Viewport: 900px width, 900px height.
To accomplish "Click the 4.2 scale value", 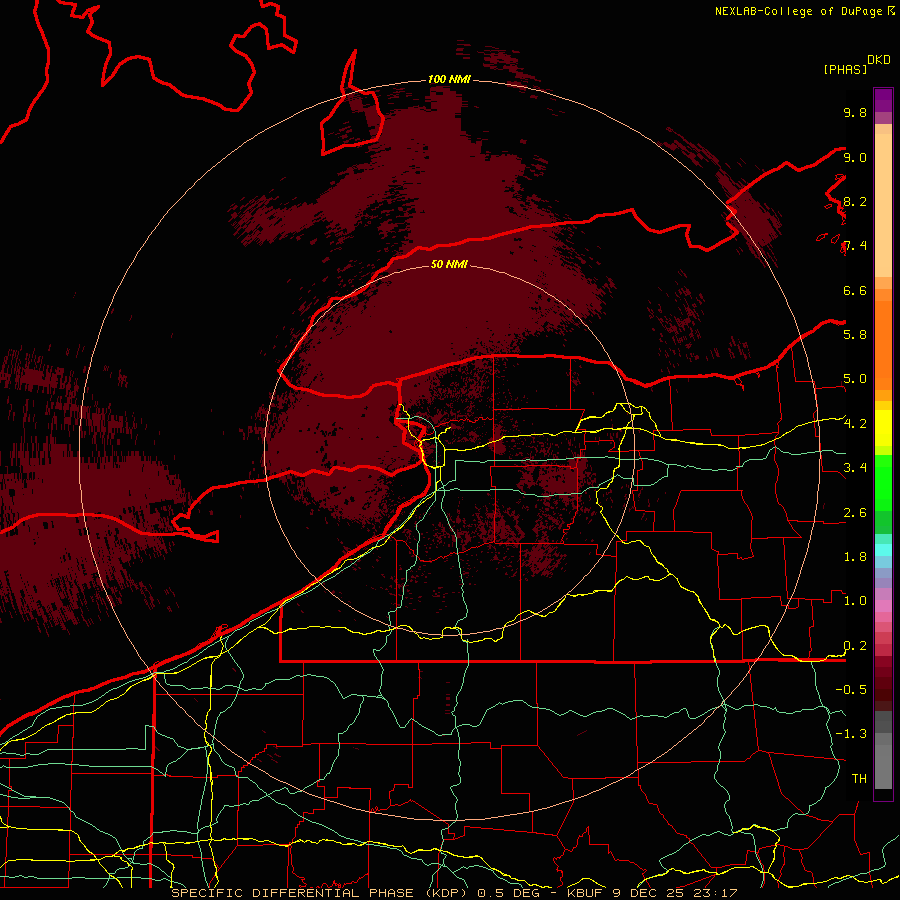I will (855, 424).
